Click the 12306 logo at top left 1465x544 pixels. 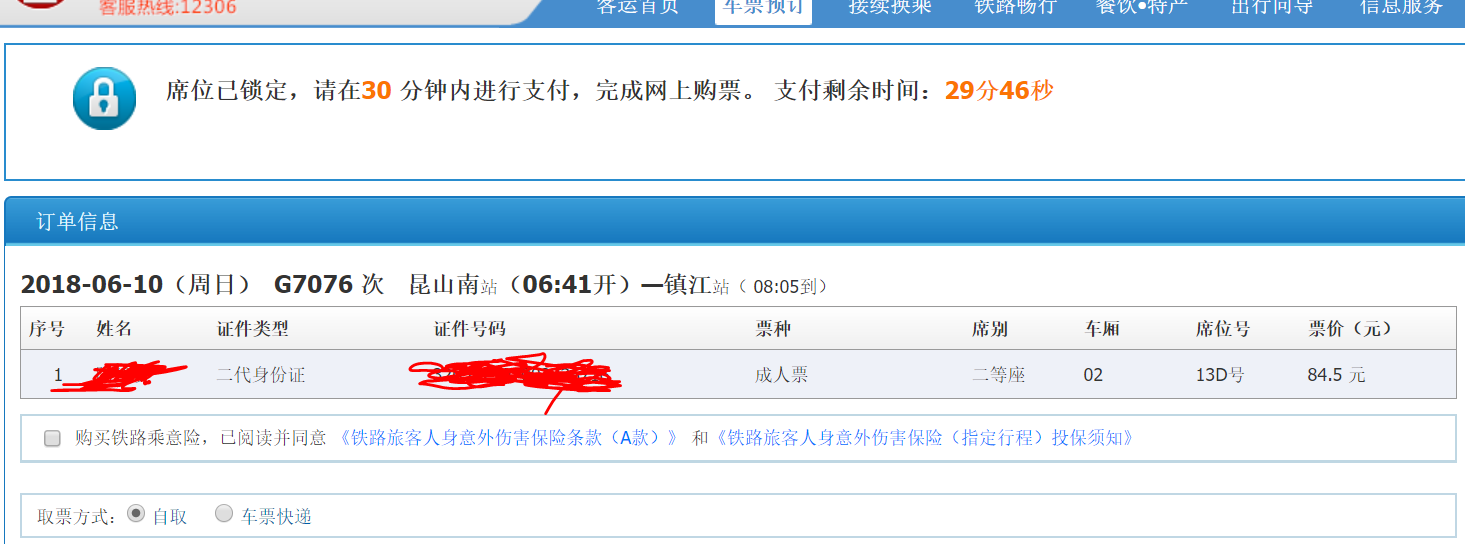click(x=37, y=4)
